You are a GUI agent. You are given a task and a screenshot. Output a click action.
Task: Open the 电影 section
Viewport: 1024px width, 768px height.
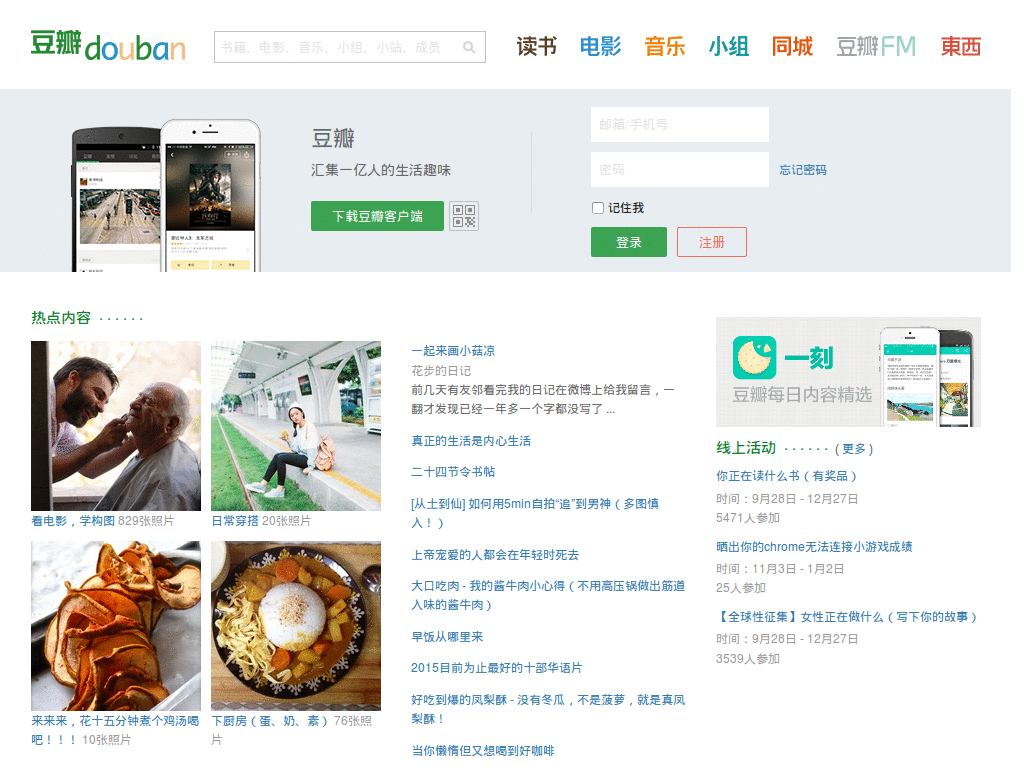click(600, 46)
